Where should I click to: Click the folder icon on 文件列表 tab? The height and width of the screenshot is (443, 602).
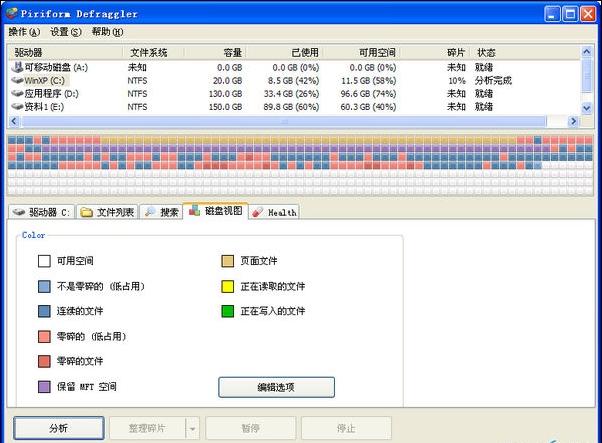tap(87, 212)
